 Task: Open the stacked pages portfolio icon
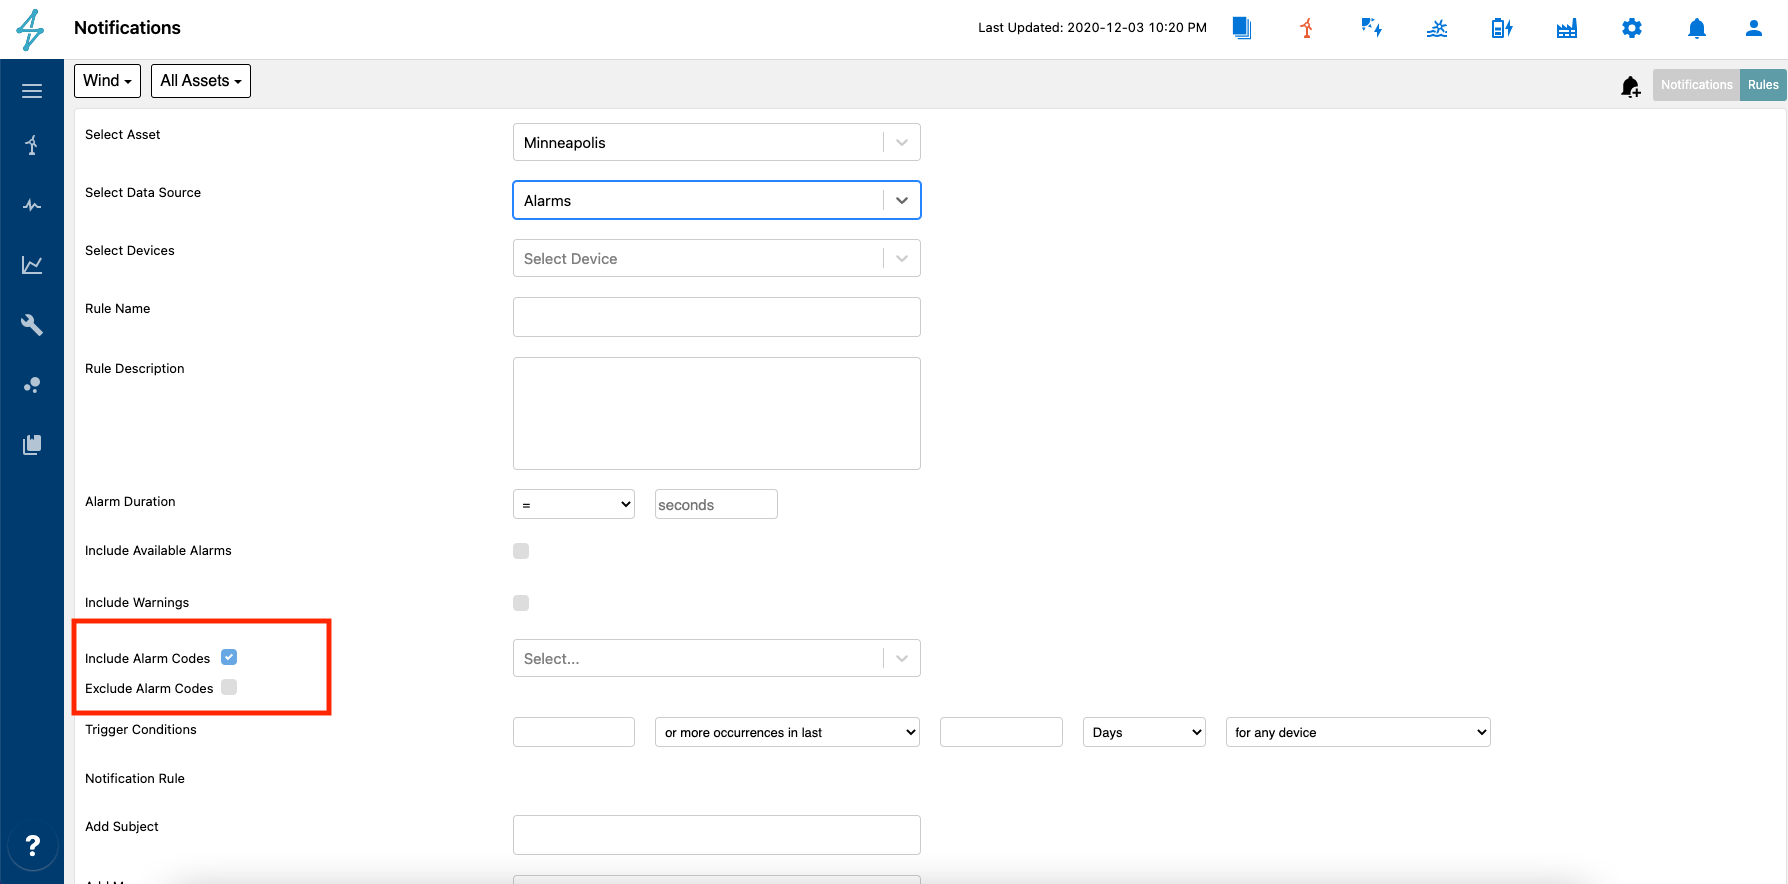(x=1241, y=28)
